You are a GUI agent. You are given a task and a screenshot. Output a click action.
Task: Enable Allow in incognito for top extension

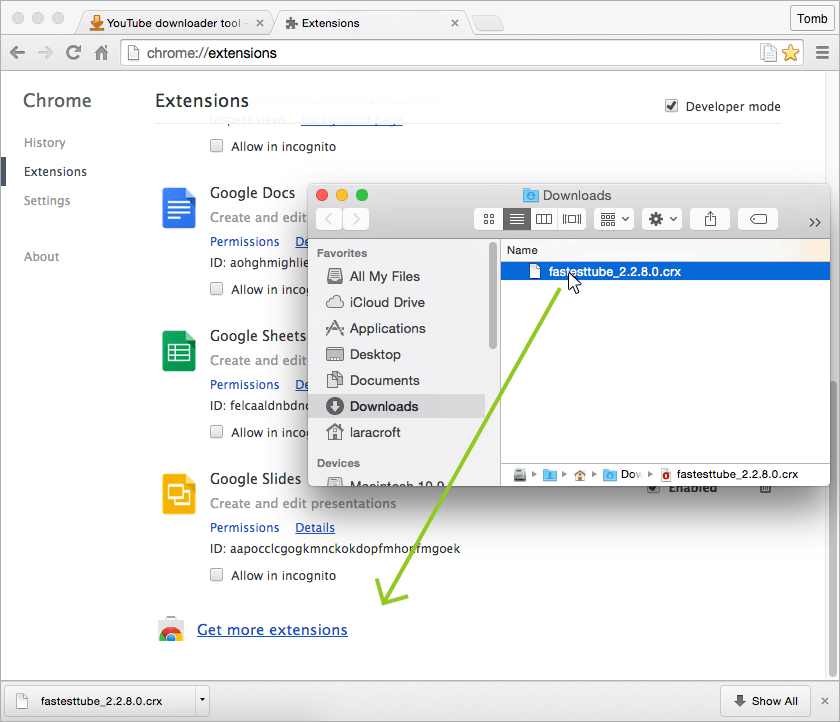click(x=216, y=146)
